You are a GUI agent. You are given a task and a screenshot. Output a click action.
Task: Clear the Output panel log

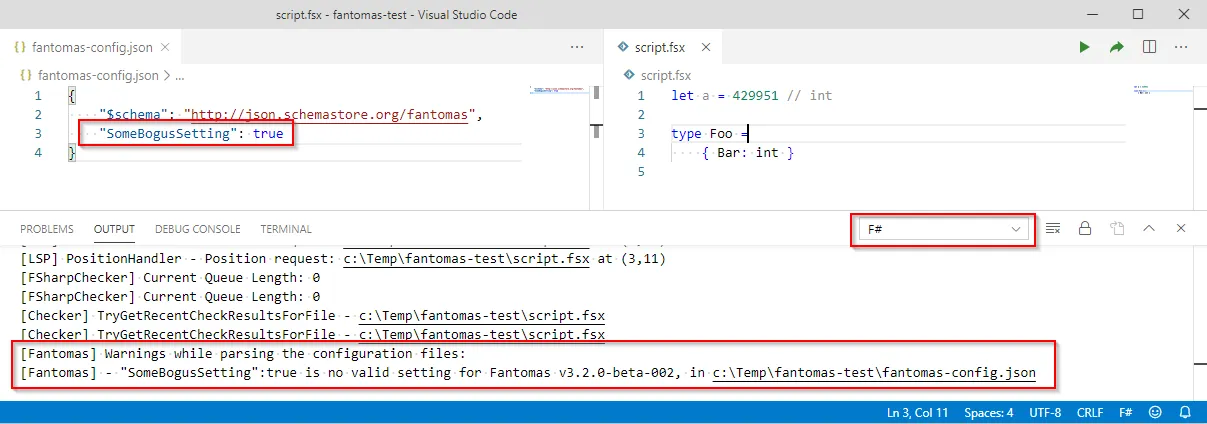[1052, 229]
